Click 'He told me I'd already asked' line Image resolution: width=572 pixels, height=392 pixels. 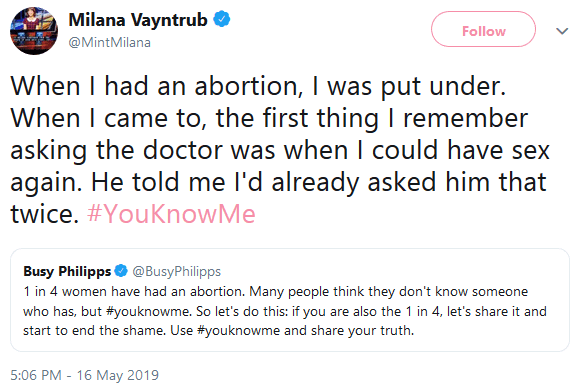pyautogui.click(x=263, y=182)
